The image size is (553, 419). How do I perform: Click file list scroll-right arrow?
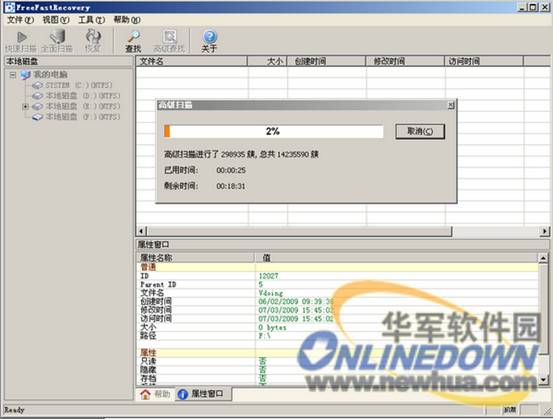pyautogui.click(x=545, y=231)
